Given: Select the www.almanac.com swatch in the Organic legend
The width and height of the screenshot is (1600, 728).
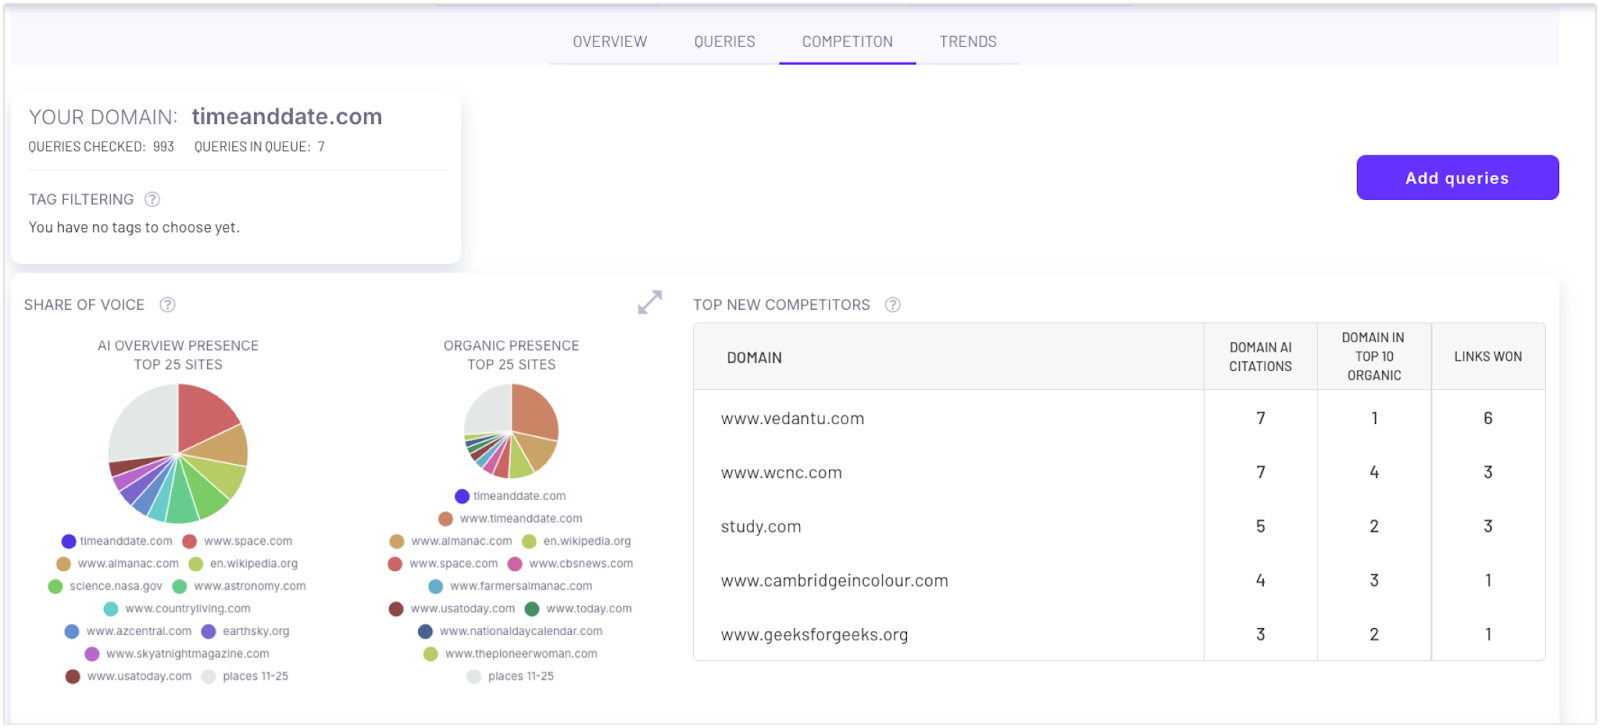Looking at the screenshot, I should pyautogui.click(x=397, y=541).
